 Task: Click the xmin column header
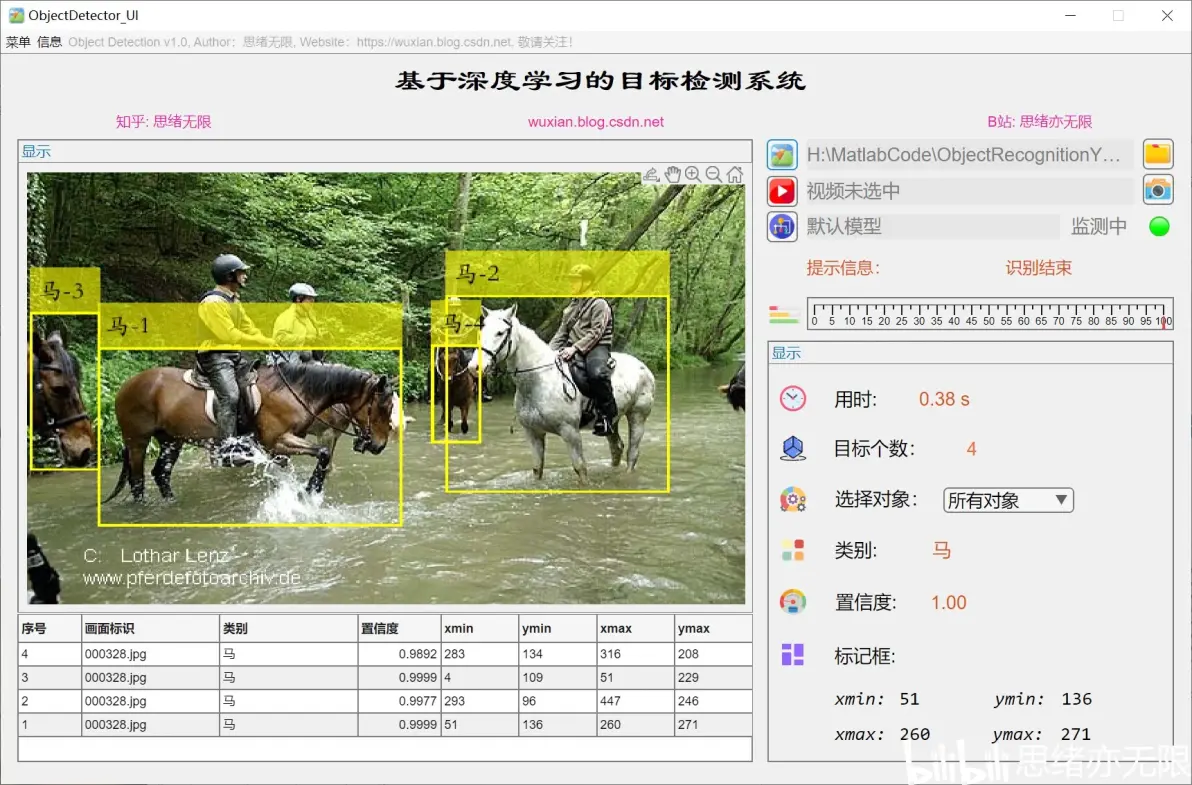coord(480,628)
